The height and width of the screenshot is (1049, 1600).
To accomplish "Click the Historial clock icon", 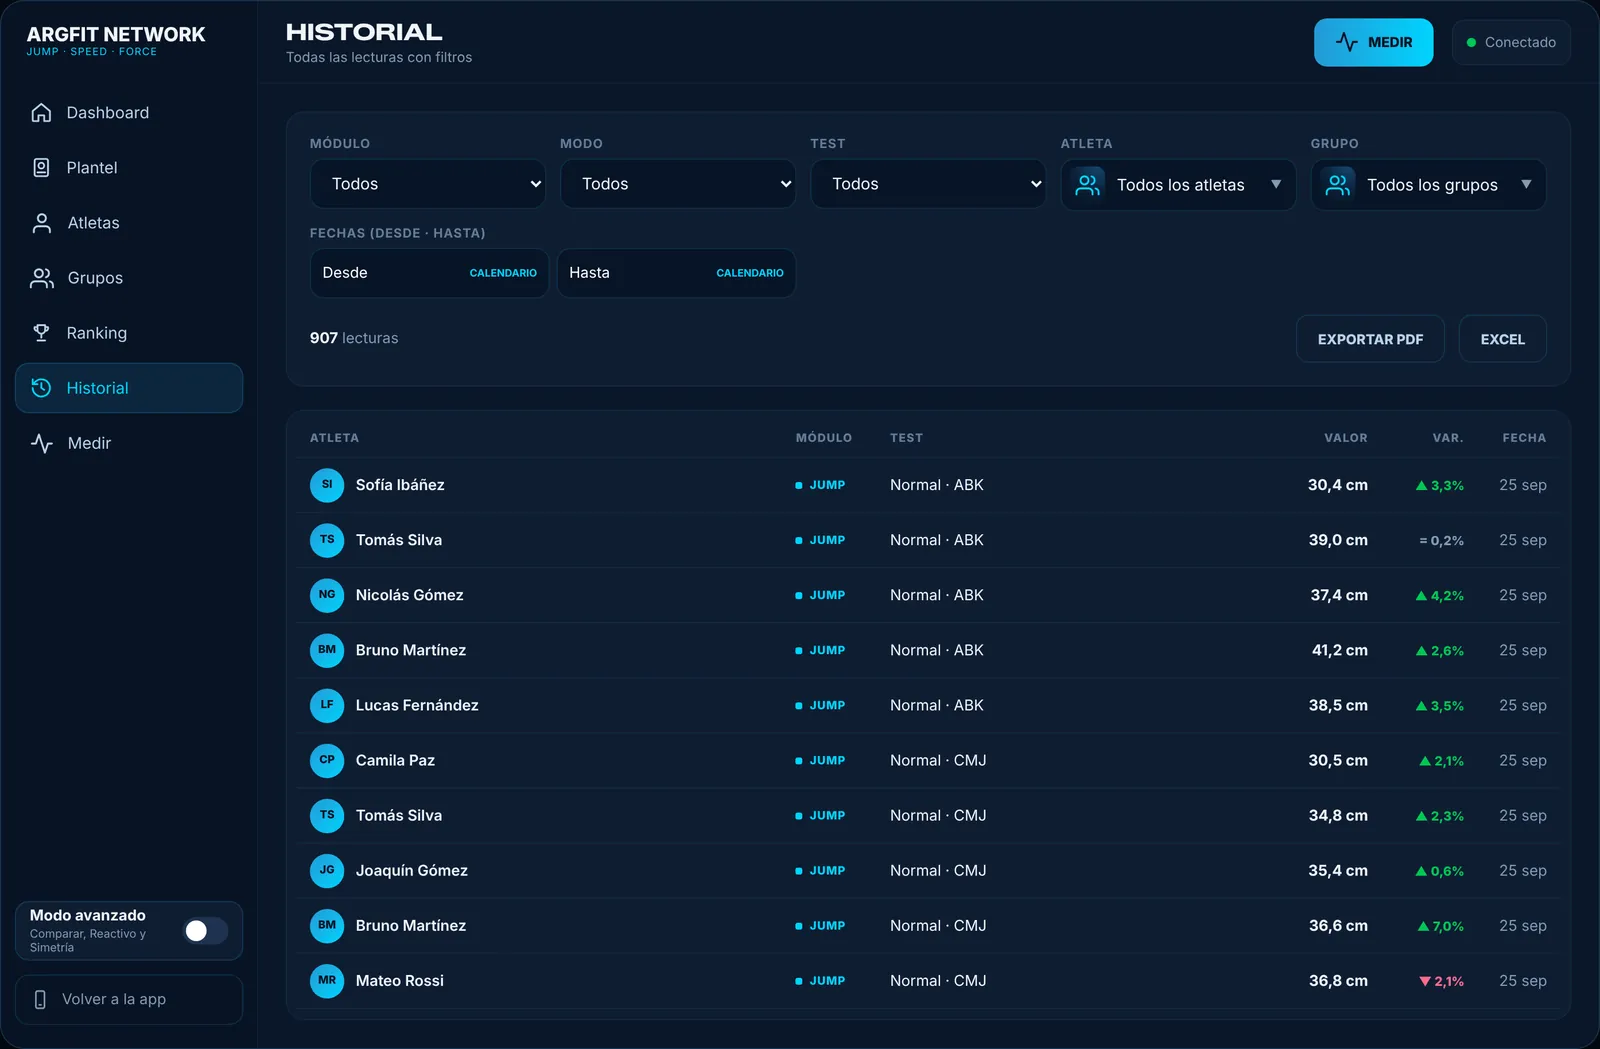I will tap(41, 388).
